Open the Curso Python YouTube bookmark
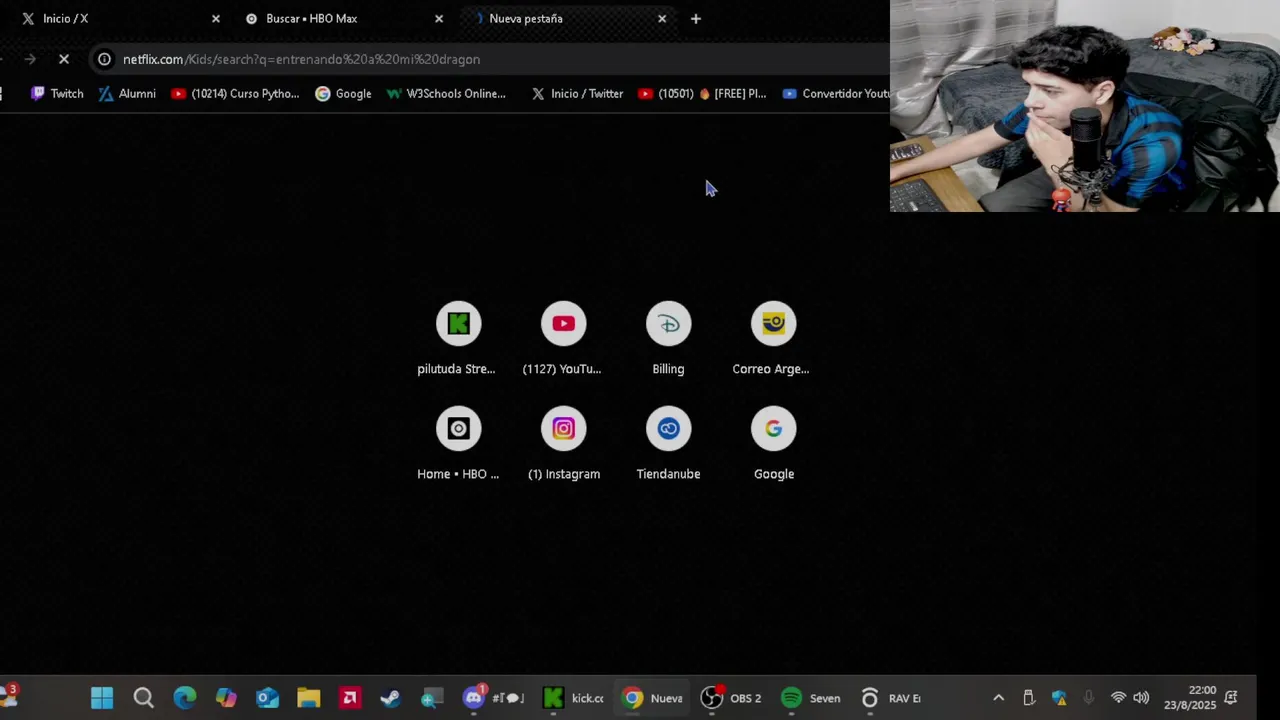 235,93
